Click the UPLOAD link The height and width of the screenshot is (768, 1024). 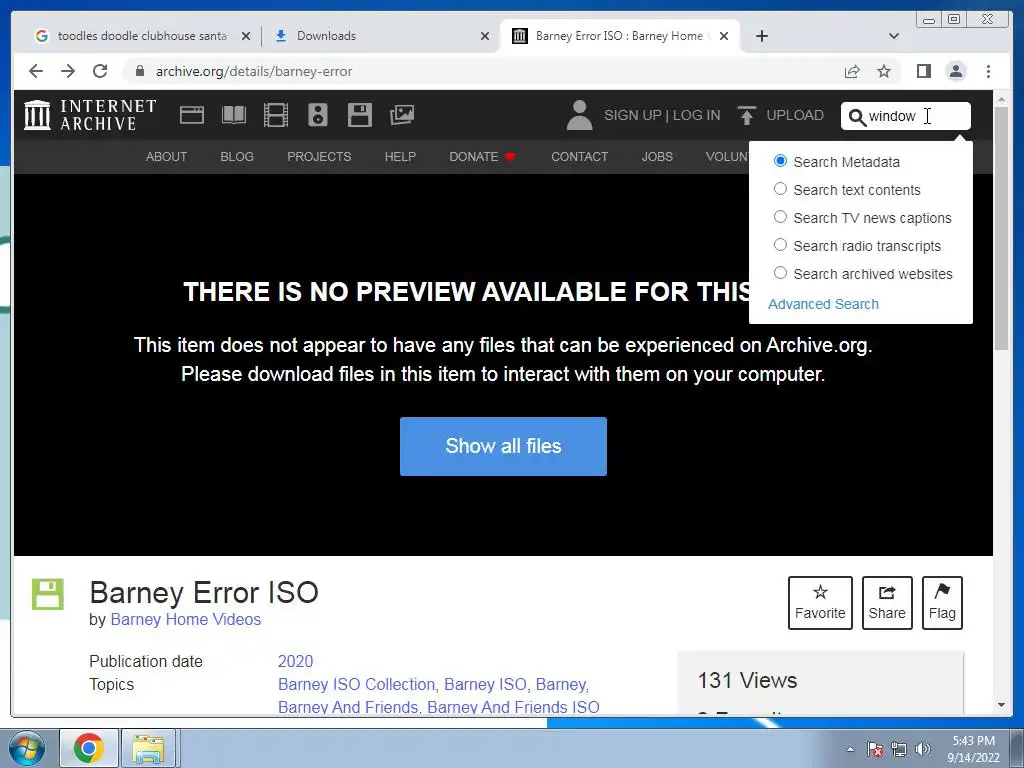(795, 115)
